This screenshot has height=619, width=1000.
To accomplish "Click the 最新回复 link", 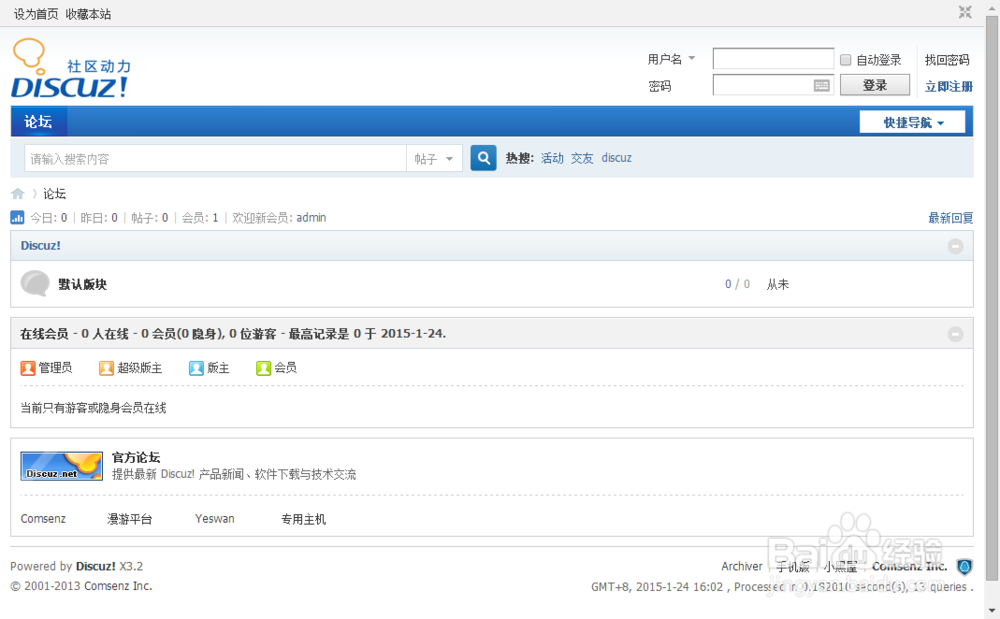I will 950,218.
